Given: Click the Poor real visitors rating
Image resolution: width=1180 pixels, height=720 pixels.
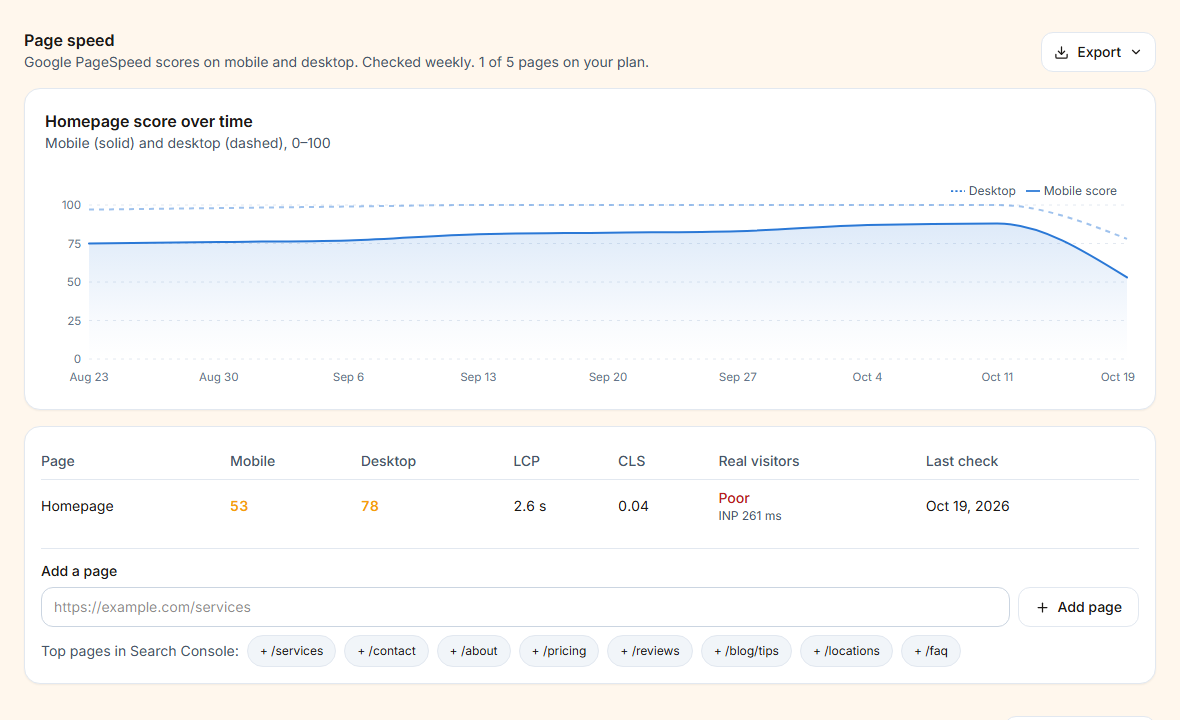Looking at the screenshot, I should pos(734,498).
